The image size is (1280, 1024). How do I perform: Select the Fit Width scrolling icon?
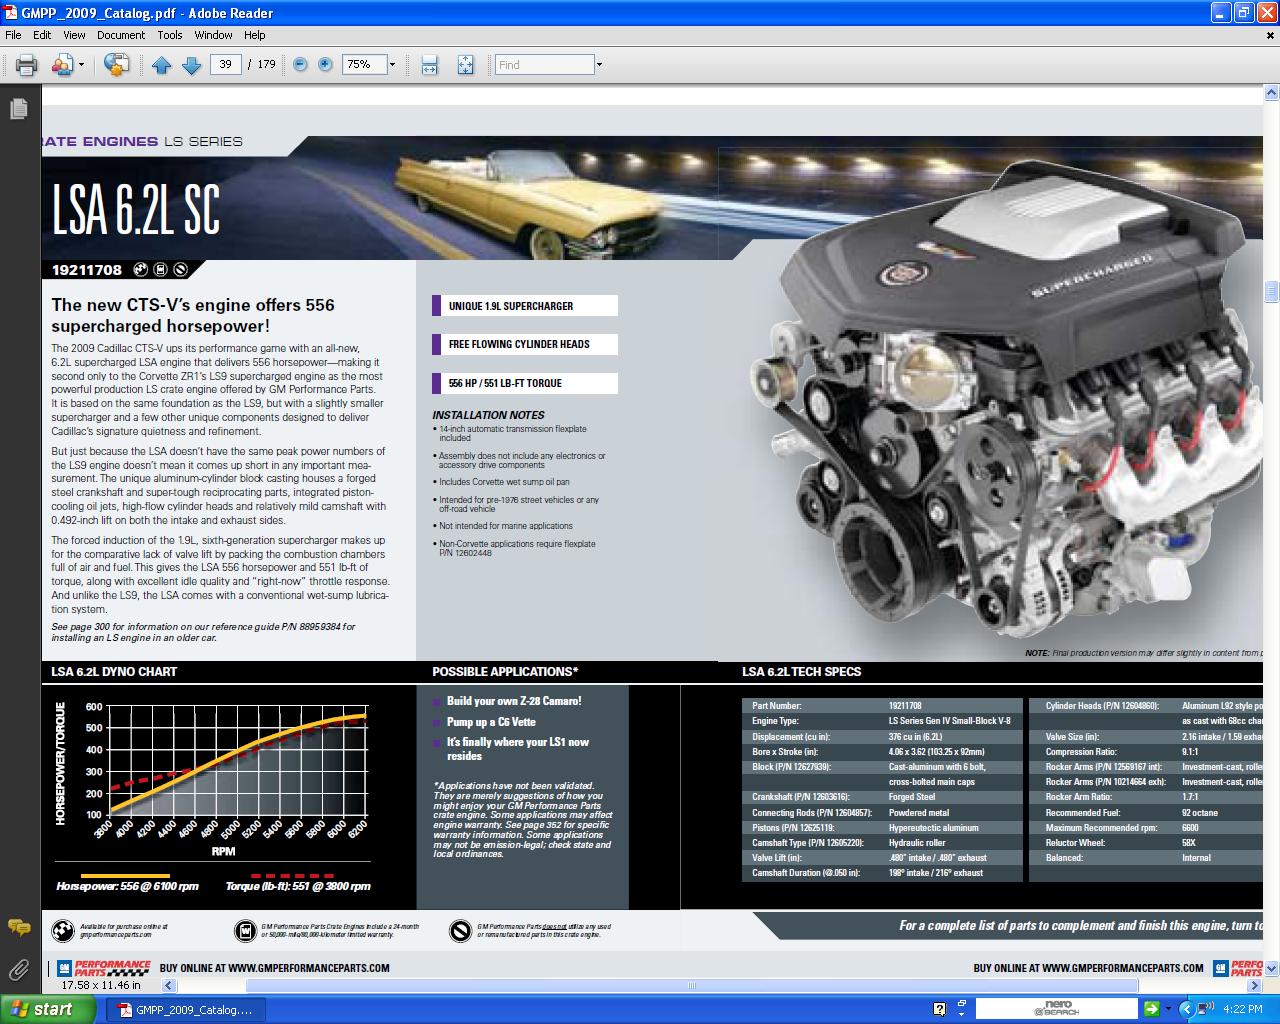tap(429, 65)
